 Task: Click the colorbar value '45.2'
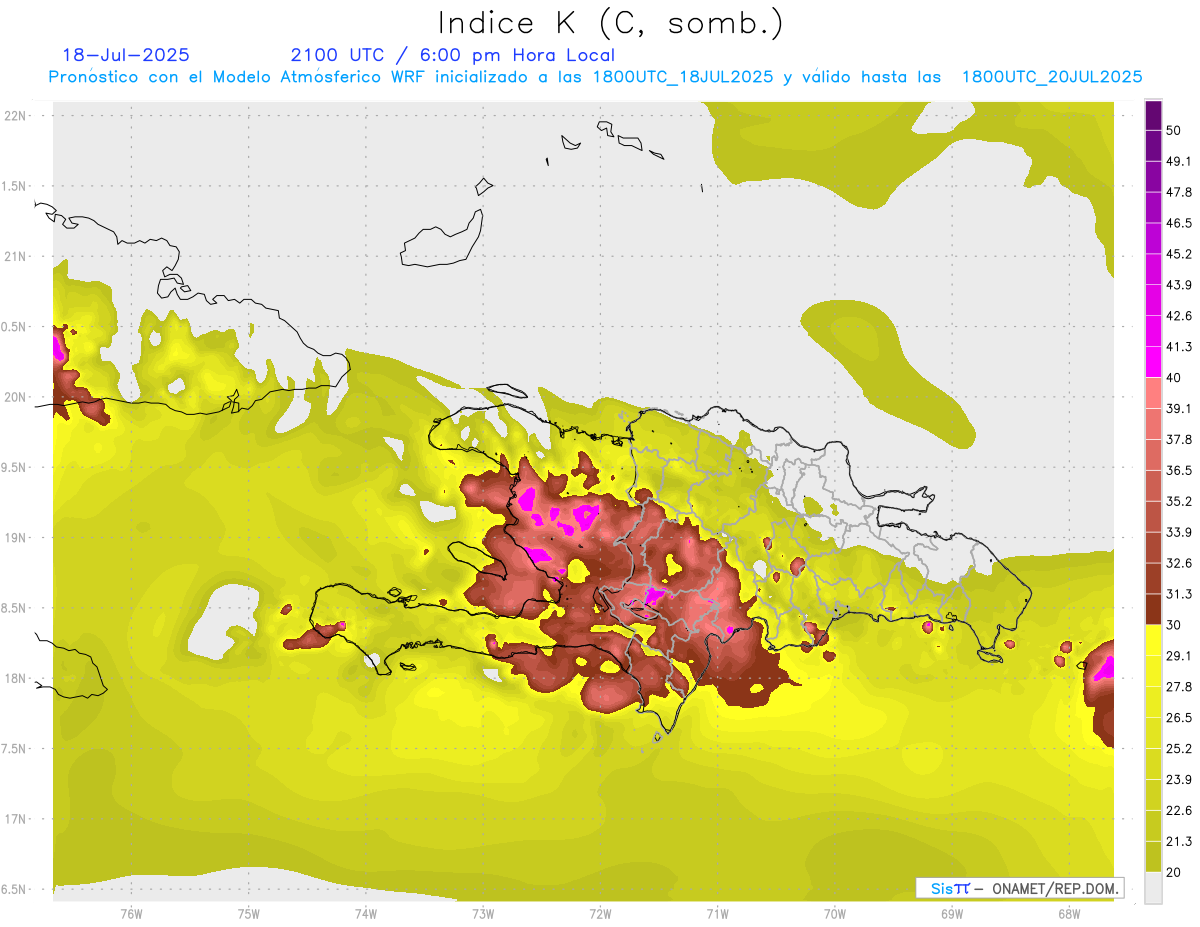1179,255
